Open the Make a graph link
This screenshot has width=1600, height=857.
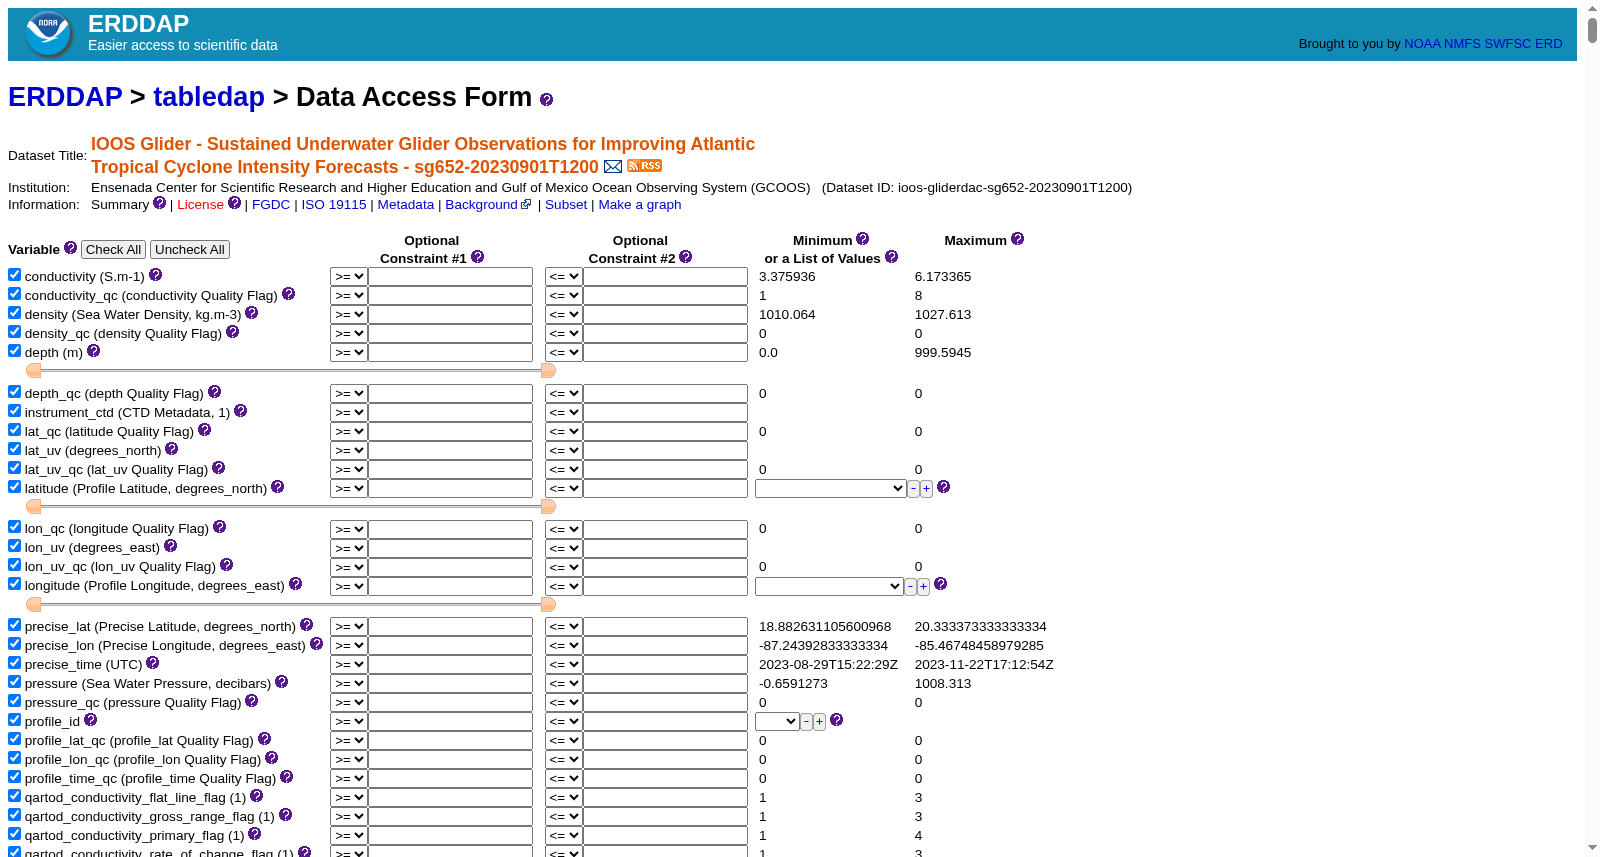tap(640, 205)
